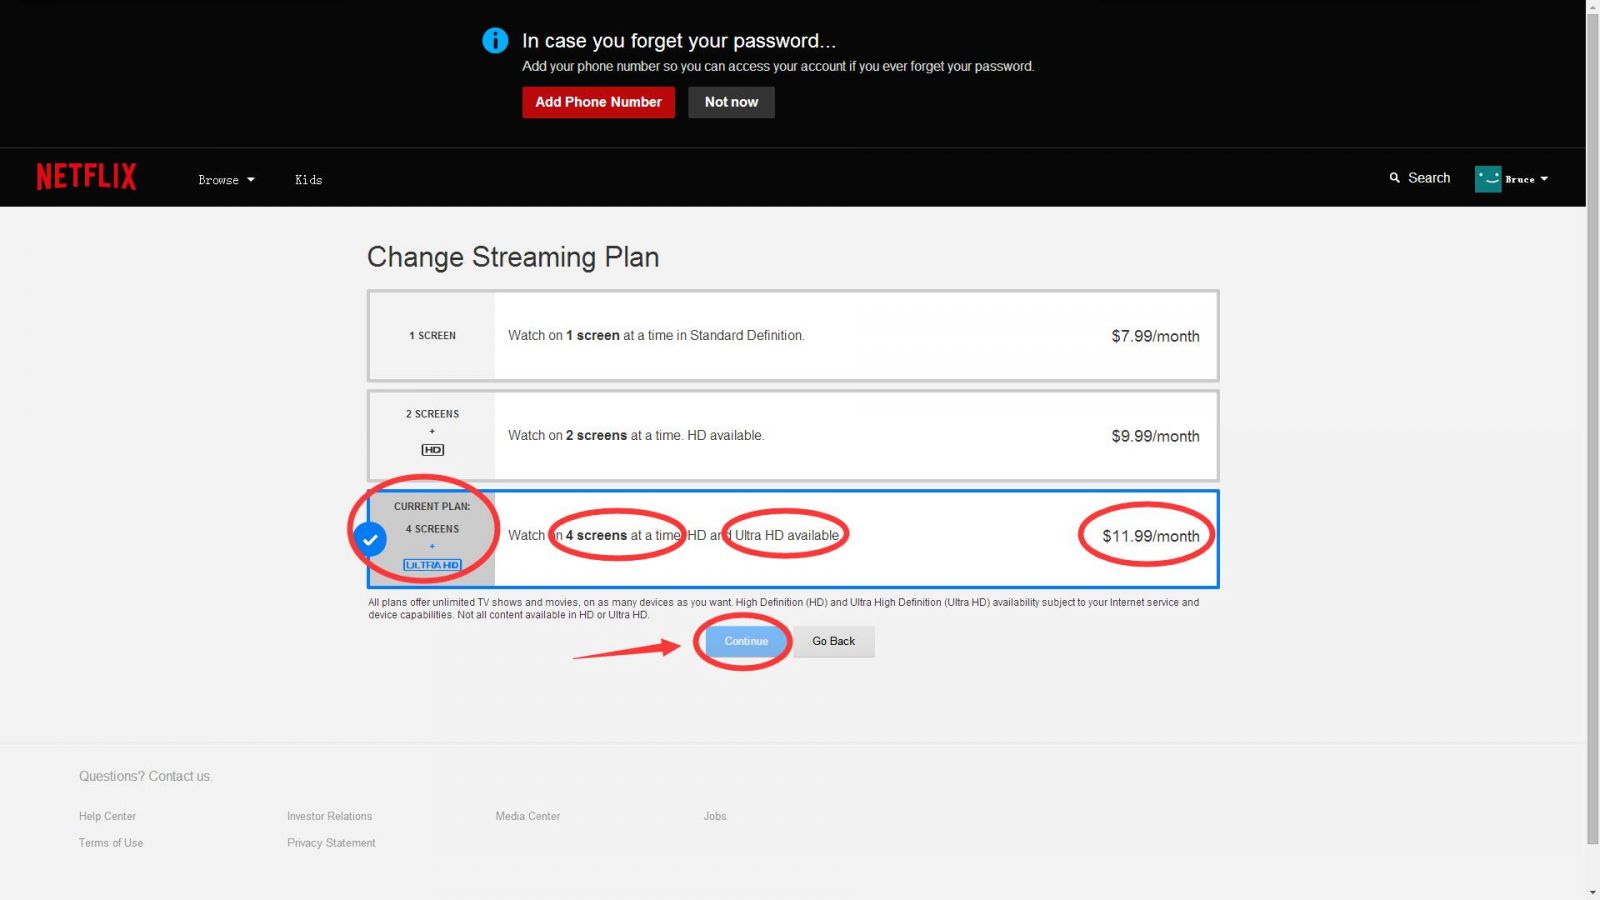This screenshot has height=900, width=1600.
Task: Select the 2 Screens plan tile
Action: (793, 436)
